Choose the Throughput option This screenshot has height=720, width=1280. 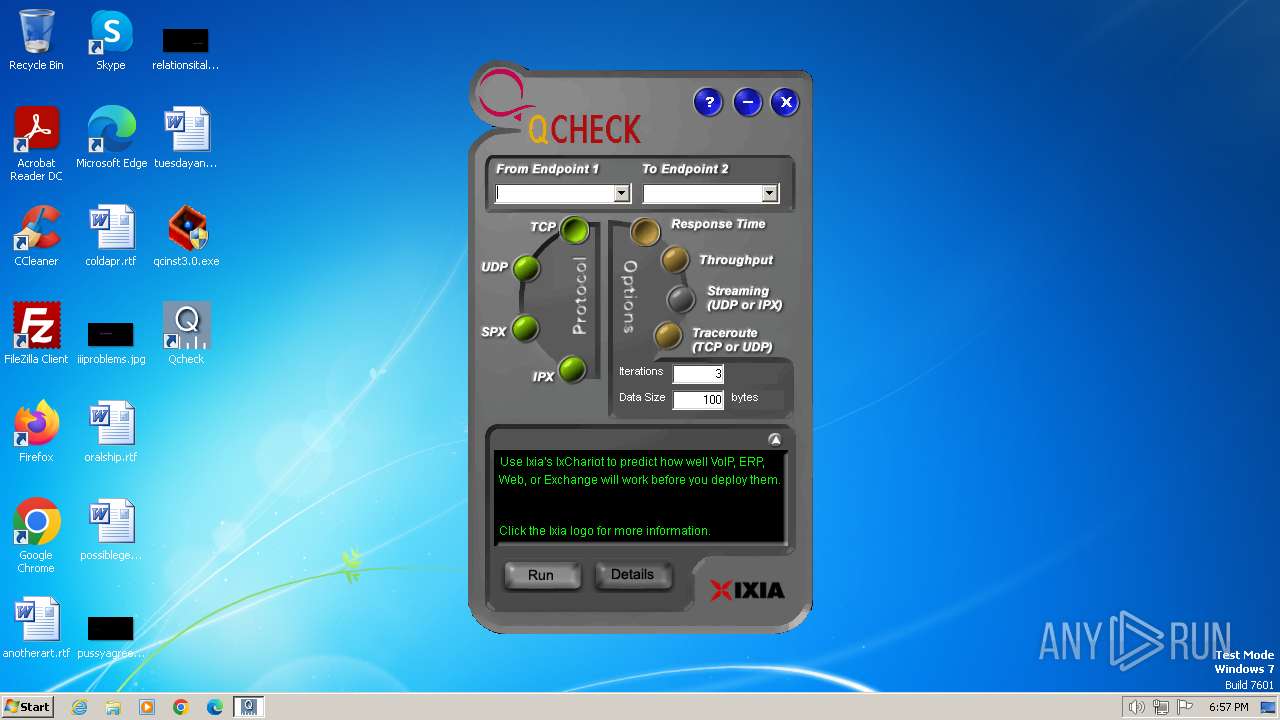(x=675, y=260)
